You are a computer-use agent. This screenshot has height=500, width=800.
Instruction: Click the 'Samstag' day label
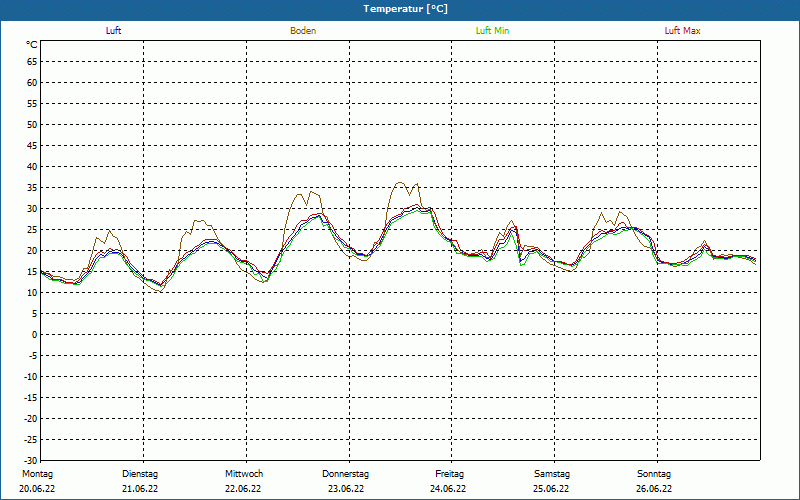click(552, 474)
